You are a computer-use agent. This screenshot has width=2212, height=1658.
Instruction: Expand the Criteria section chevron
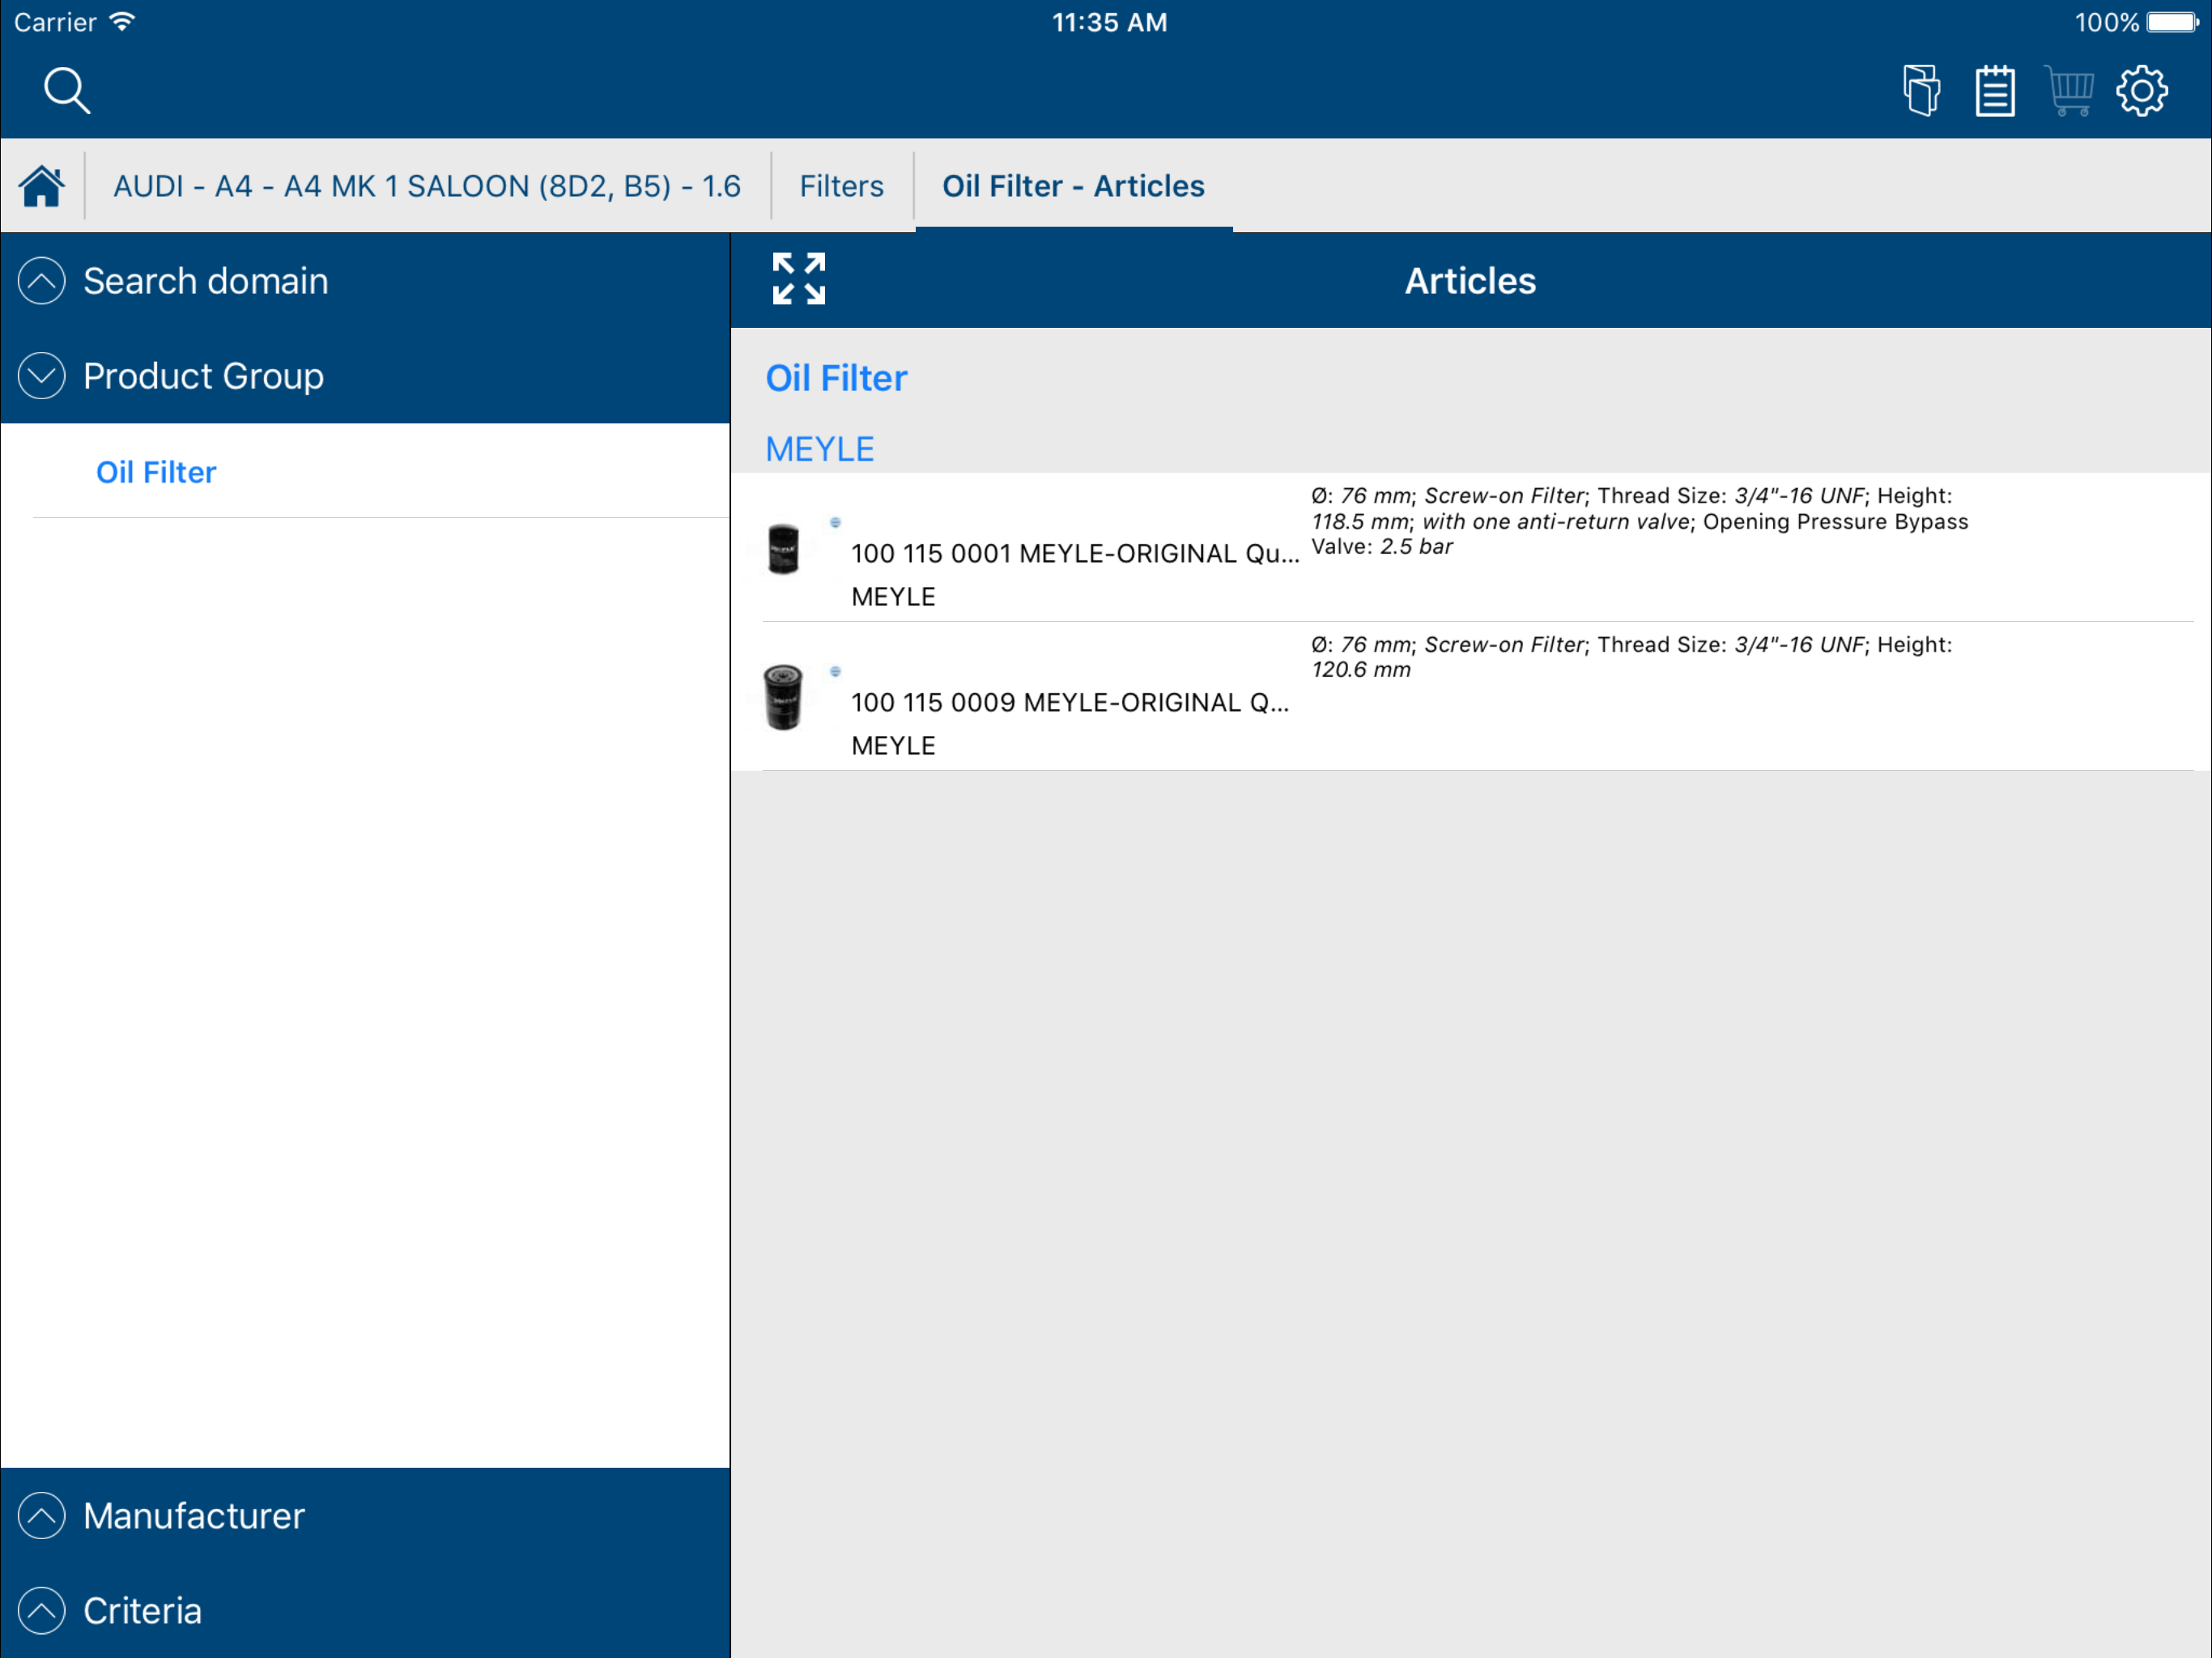42,1611
